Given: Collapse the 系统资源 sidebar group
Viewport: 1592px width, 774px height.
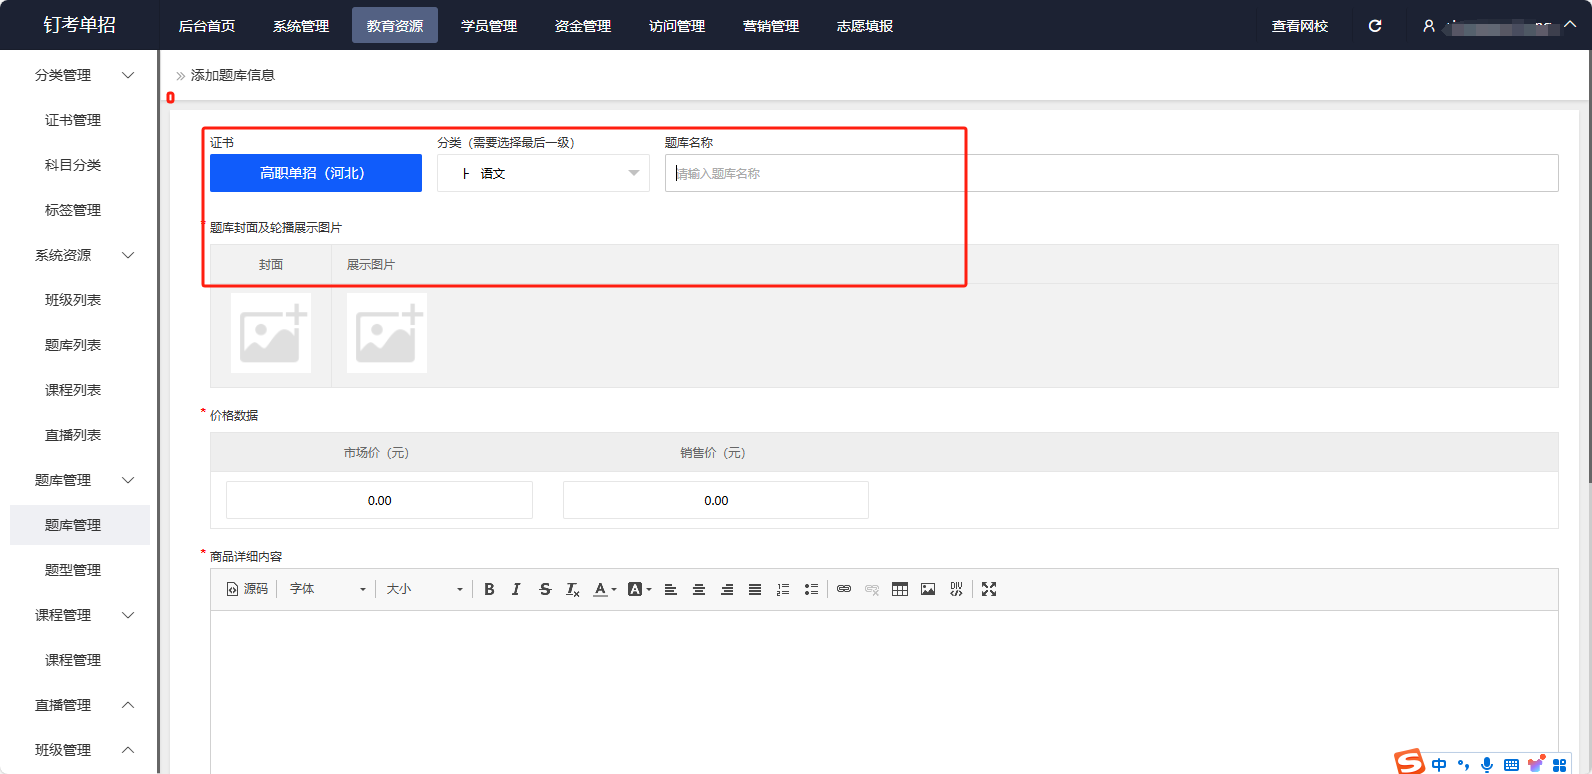Looking at the screenshot, I should (128, 255).
